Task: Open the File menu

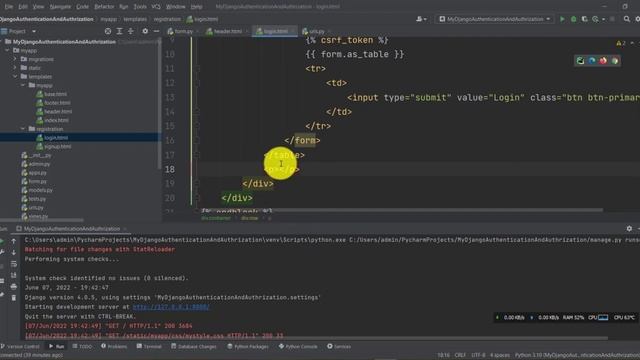Action: pyautogui.click(x=9, y=7)
